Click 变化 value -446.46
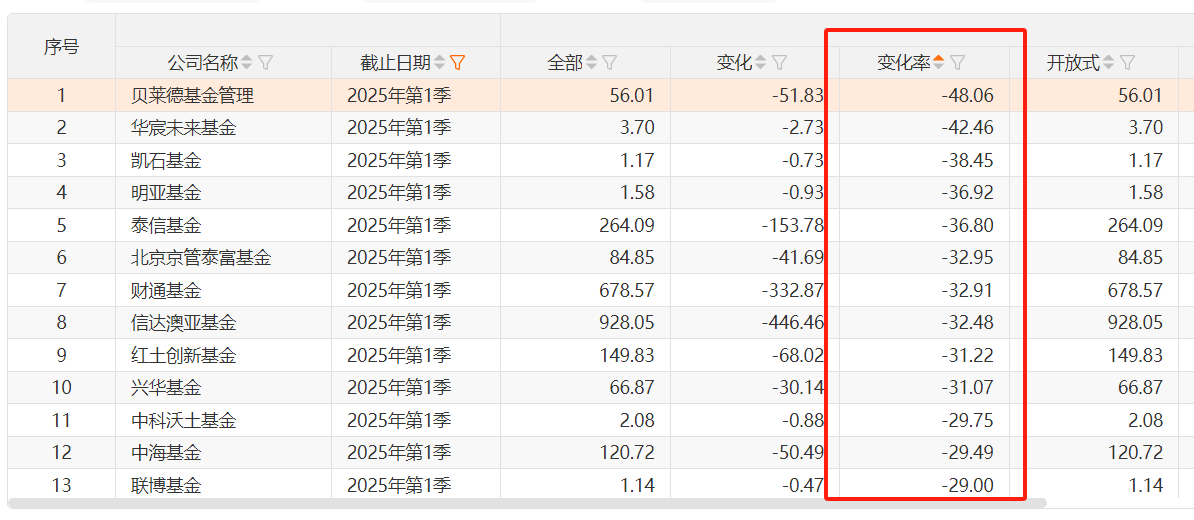This screenshot has width=1194, height=520. pyautogui.click(x=793, y=323)
